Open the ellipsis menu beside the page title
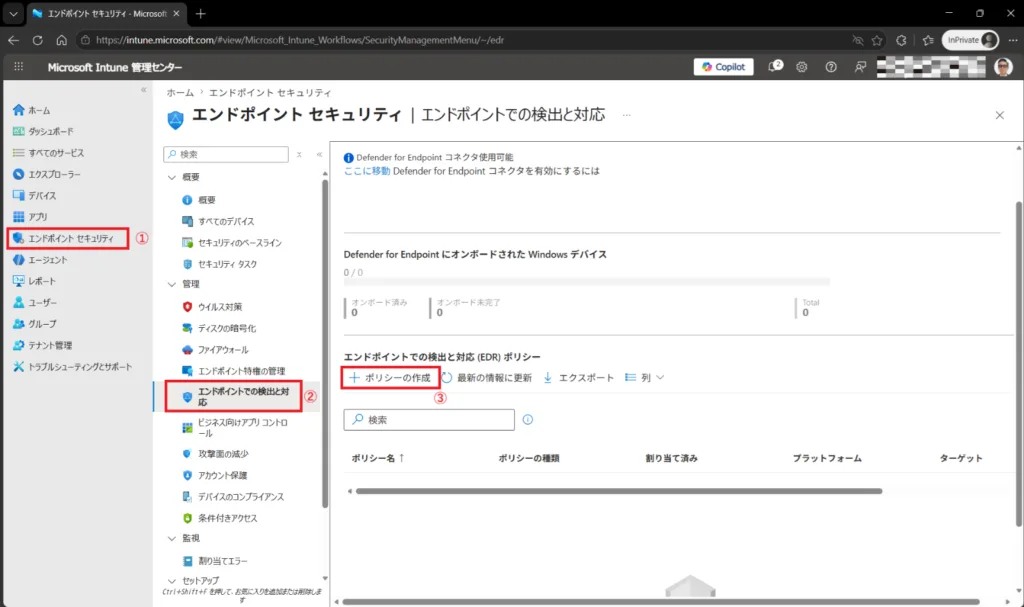This screenshot has width=1024, height=607. click(x=626, y=115)
